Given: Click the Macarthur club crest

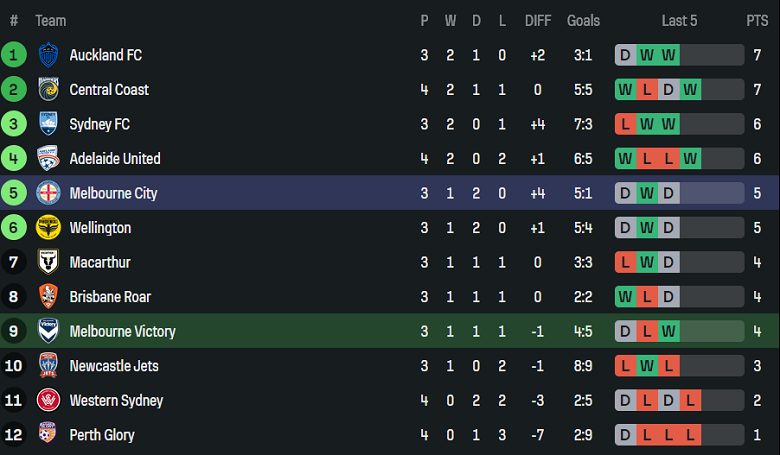Looking at the screenshot, I should (x=48, y=262).
